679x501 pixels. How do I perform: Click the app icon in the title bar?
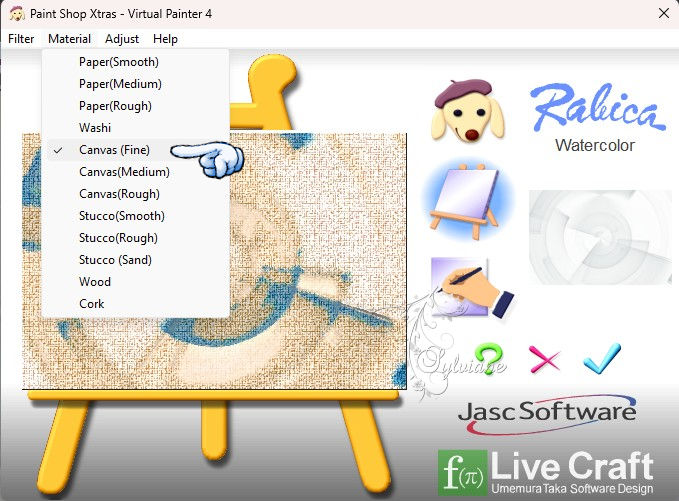tap(17, 13)
